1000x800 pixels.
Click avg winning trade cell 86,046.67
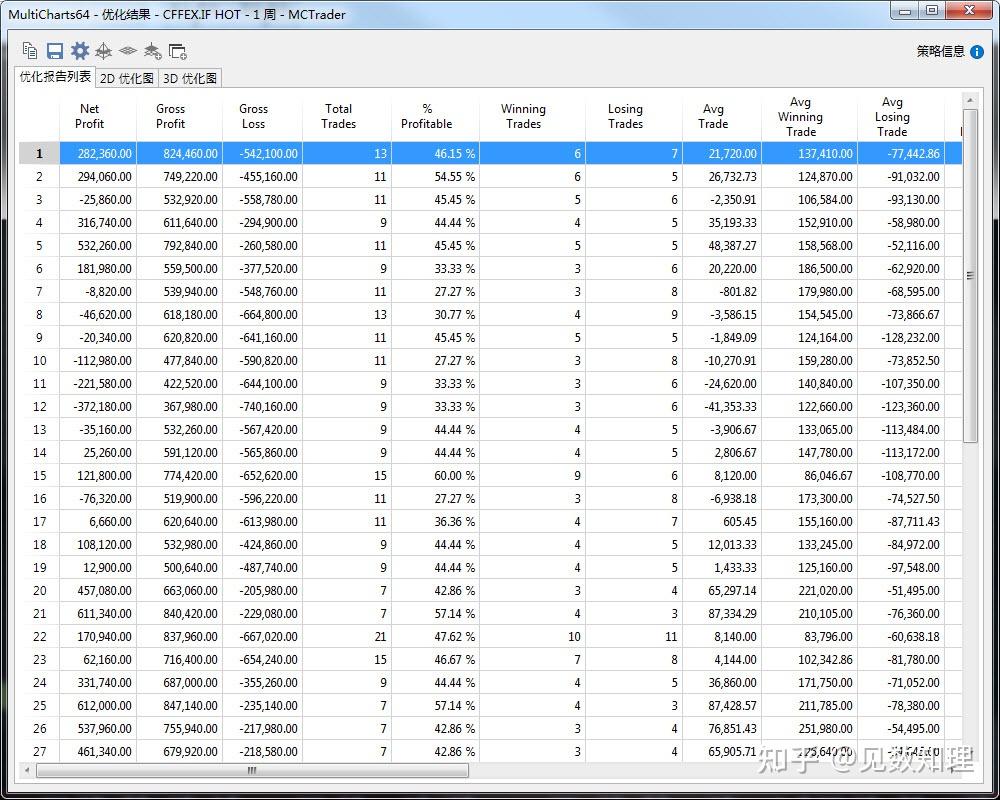click(x=809, y=475)
